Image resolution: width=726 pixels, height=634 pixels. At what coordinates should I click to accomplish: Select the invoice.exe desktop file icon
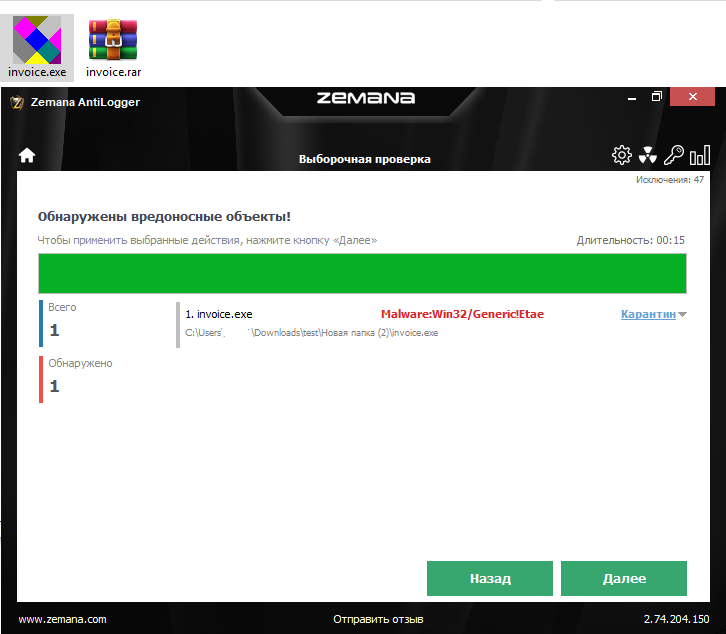pos(37,47)
